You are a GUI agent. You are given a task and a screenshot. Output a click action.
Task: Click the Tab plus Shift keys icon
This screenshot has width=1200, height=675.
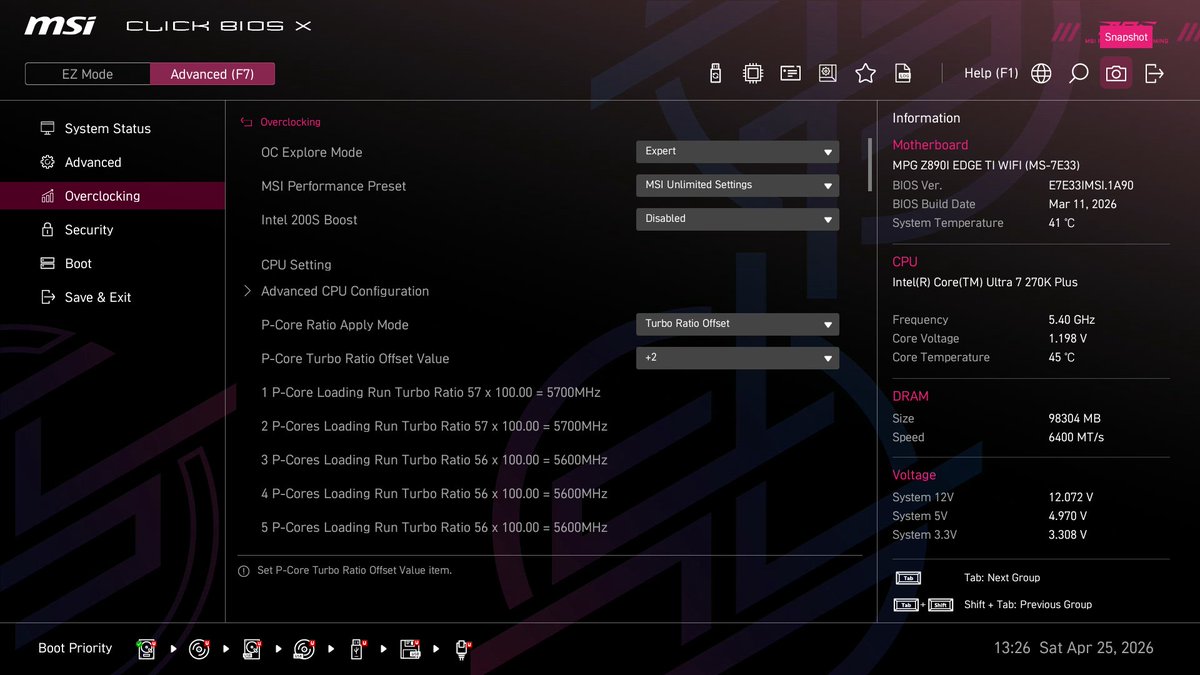923,605
